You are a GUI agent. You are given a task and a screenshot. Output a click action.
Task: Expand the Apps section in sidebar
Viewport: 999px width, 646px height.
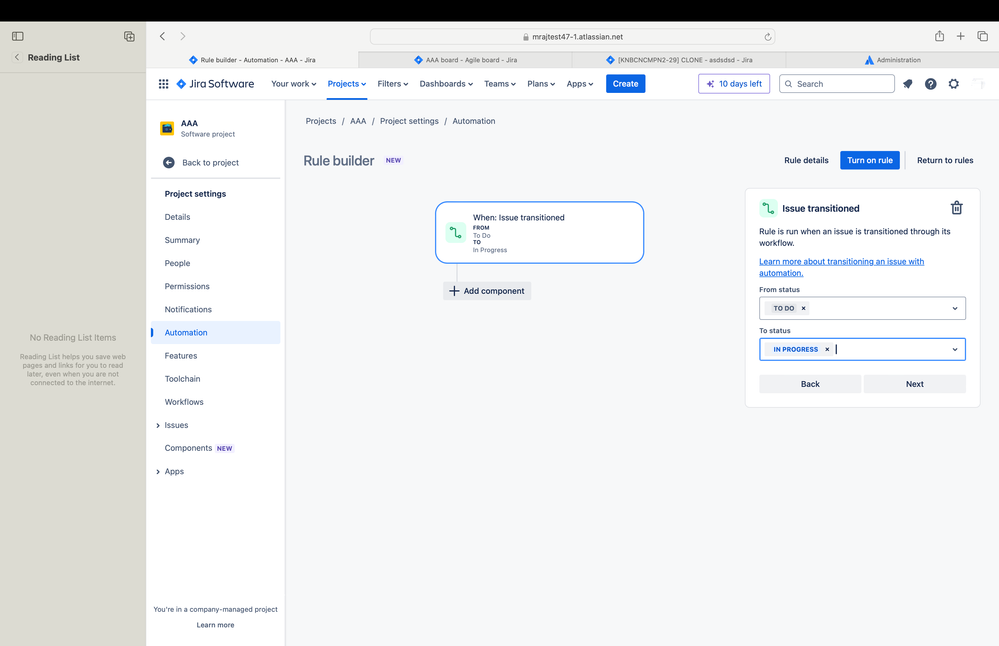point(158,472)
